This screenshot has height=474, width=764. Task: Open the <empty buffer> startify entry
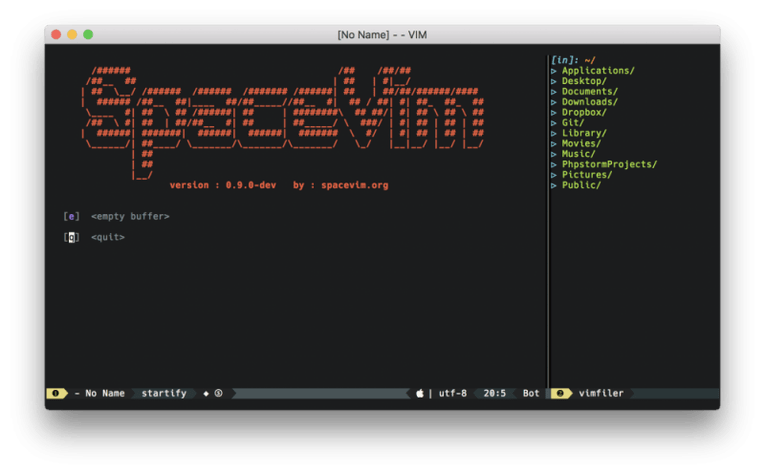(x=130, y=216)
